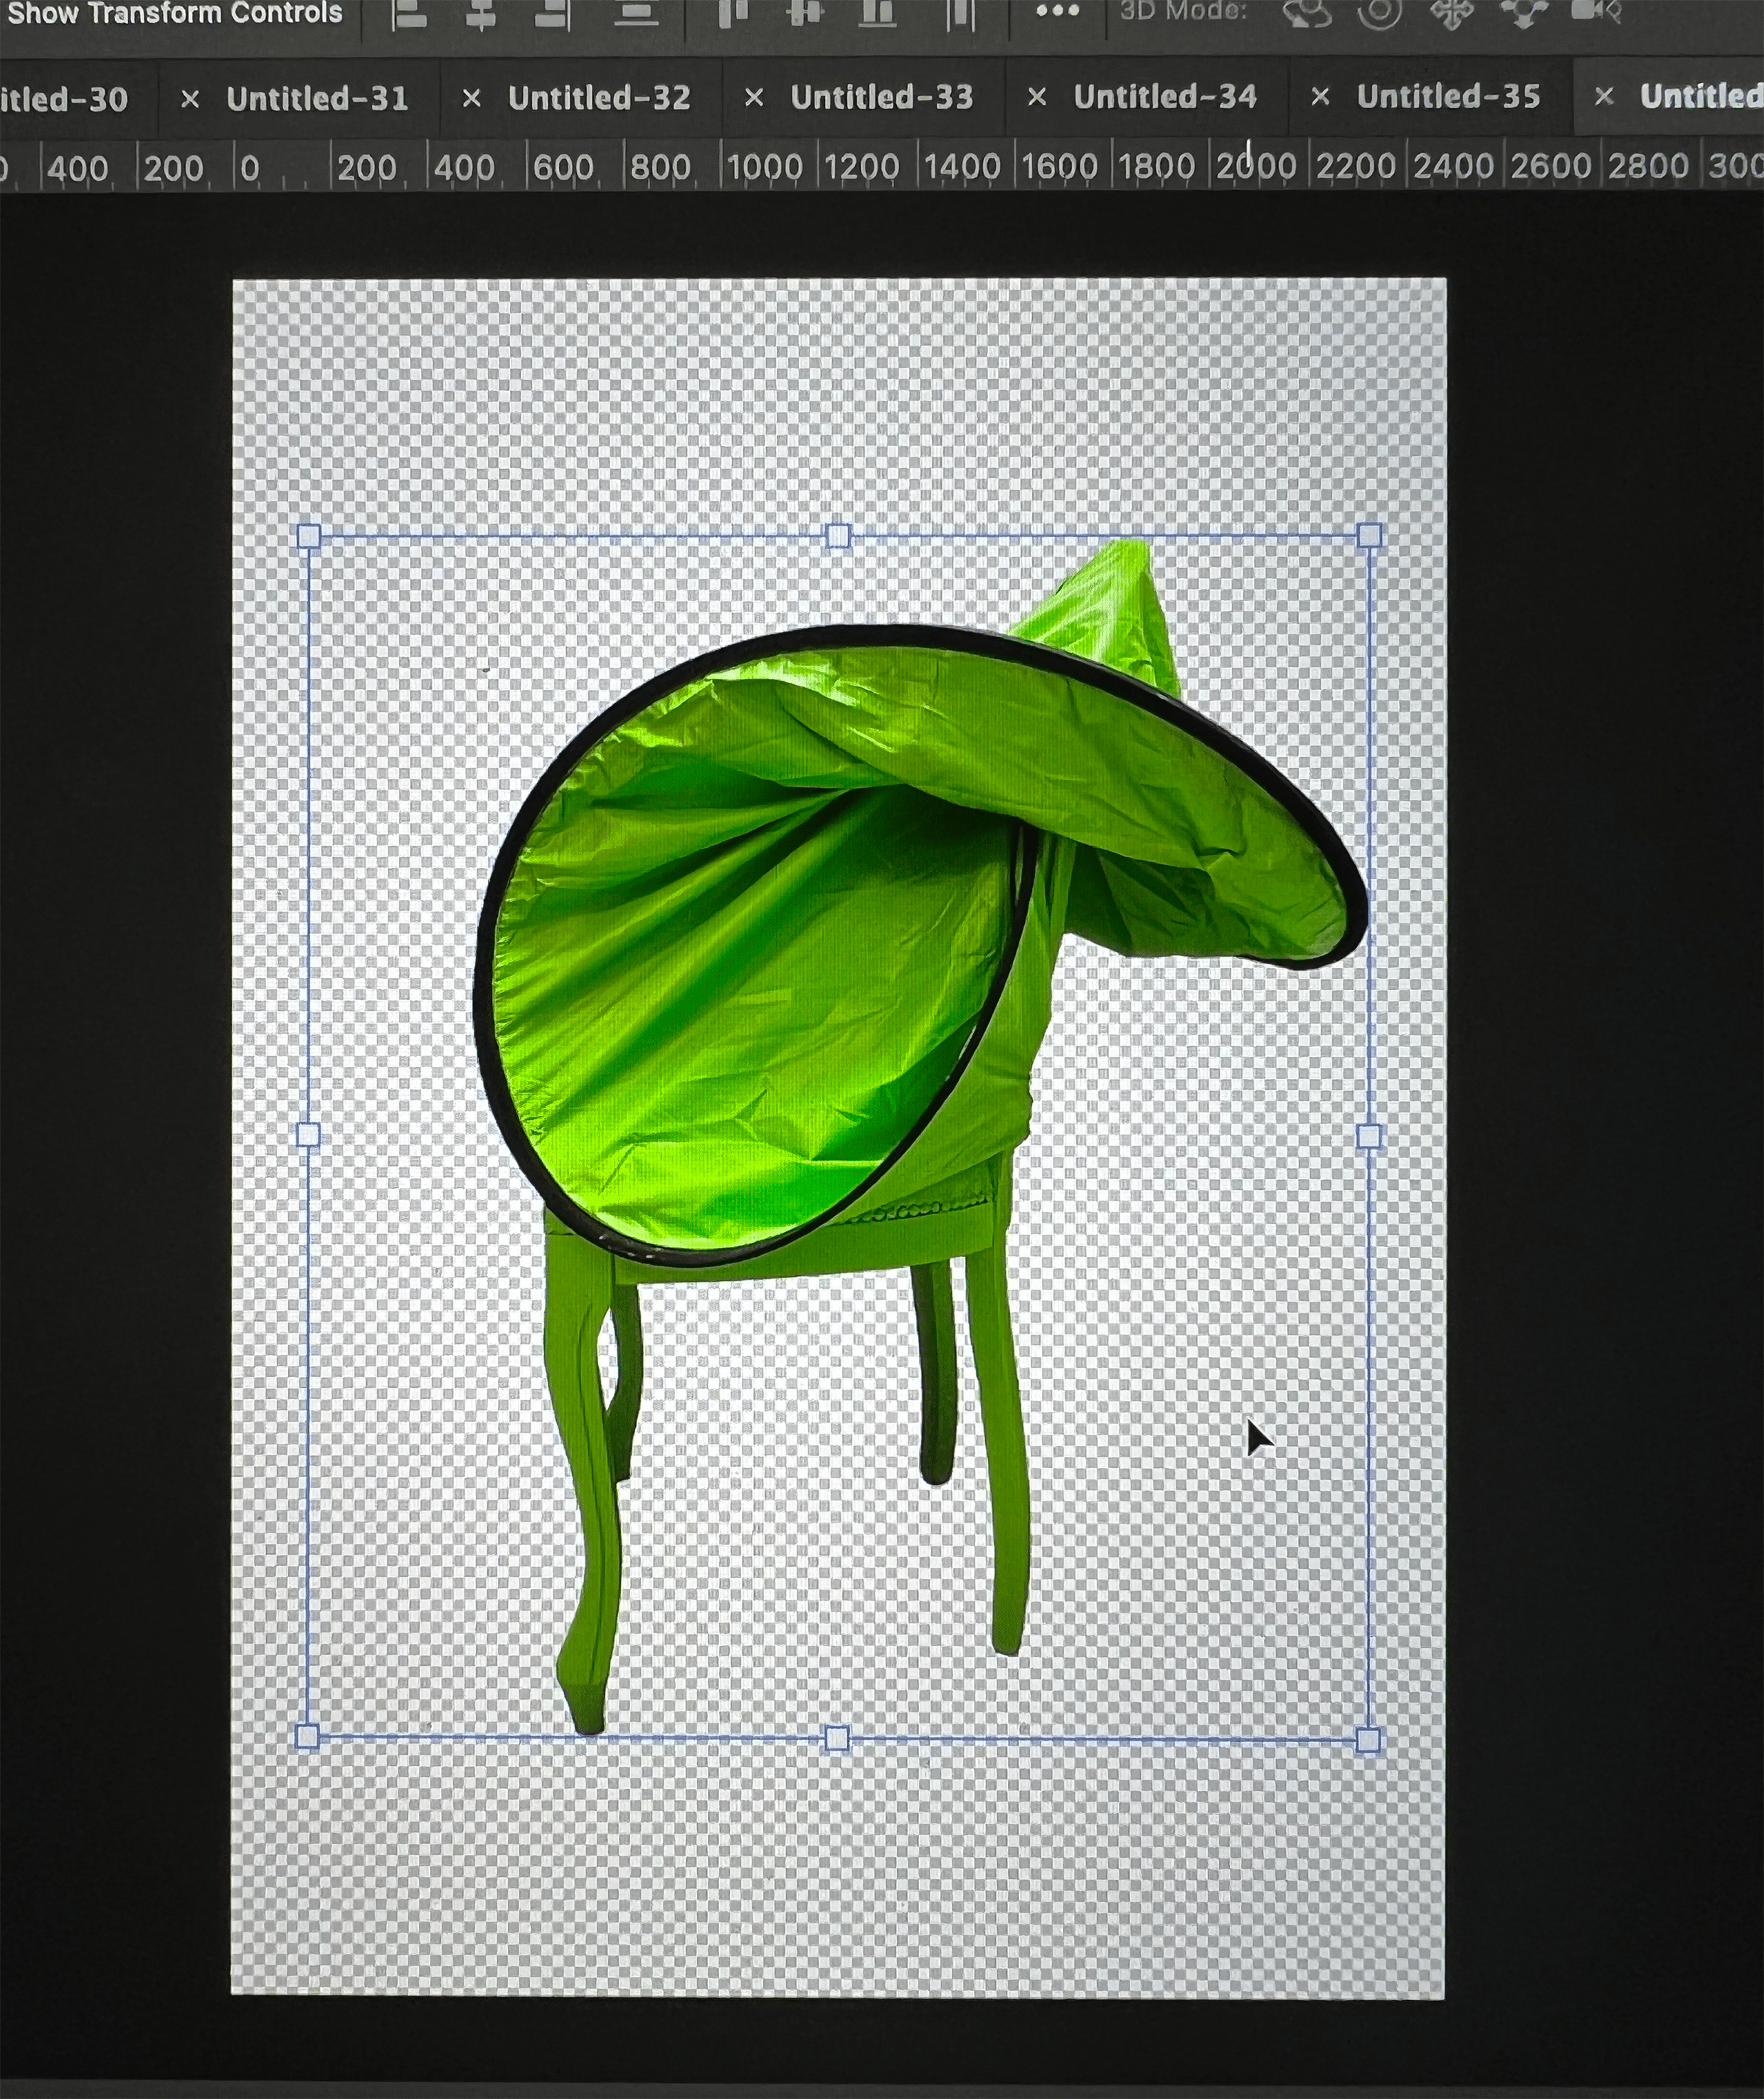Select the 3D Roll mode icon
This screenshot has height=2099, width=1764.
tap(1380, 13)
